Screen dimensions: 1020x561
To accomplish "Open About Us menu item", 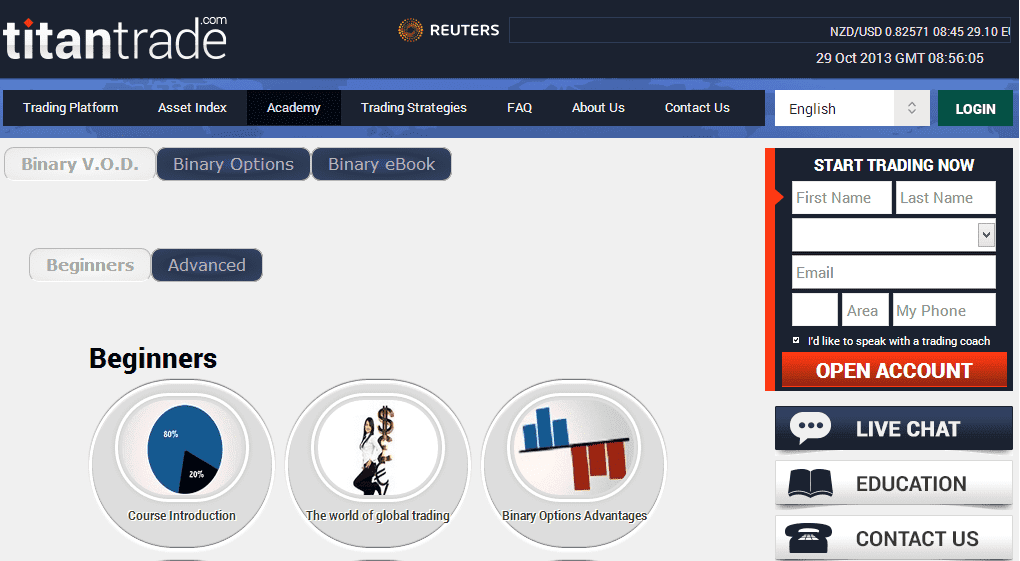I will [x=598, y=107].
